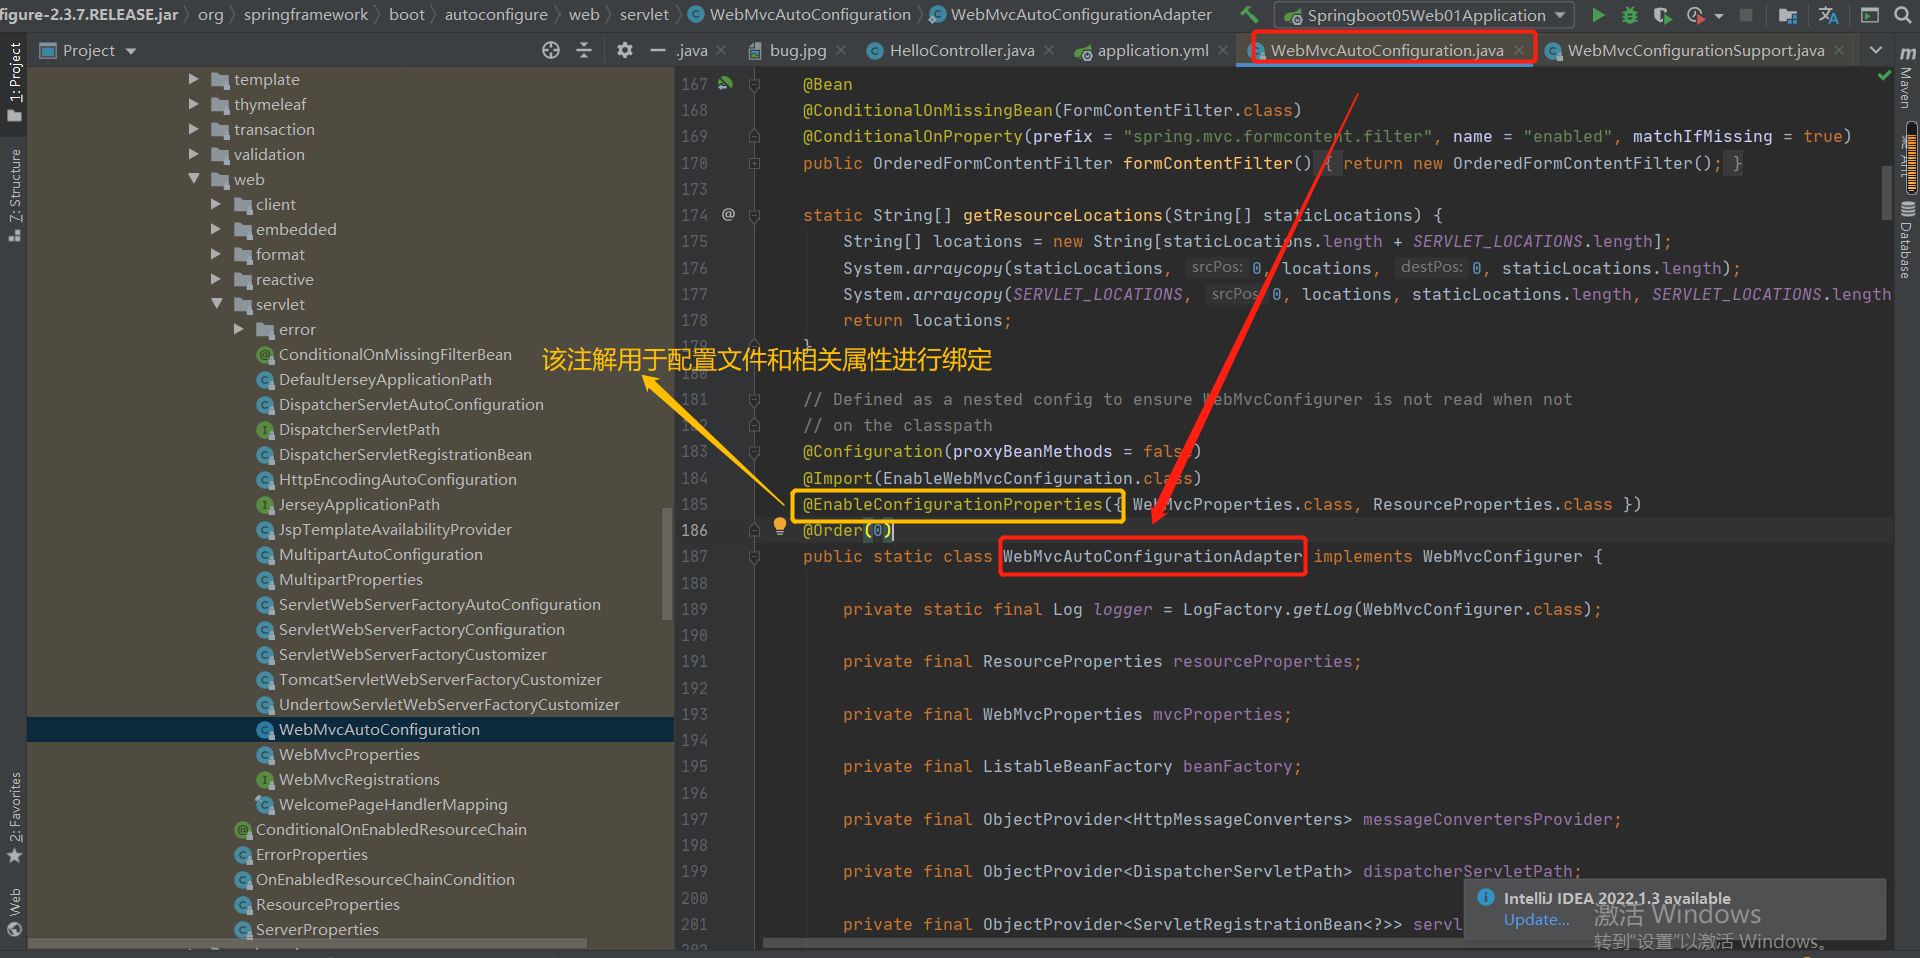Expand the client folder

216,204
